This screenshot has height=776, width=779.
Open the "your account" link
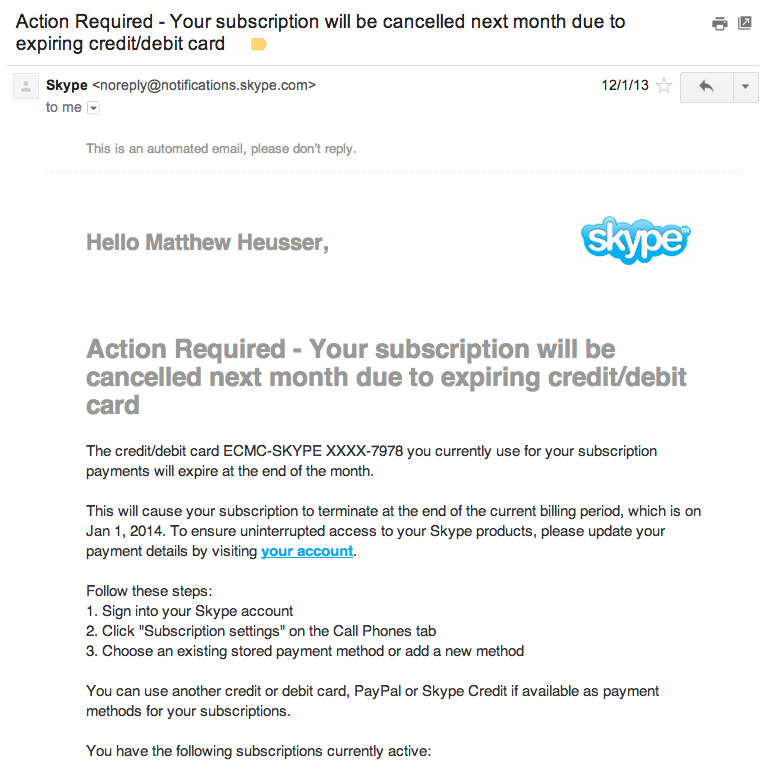coord(307,551)
